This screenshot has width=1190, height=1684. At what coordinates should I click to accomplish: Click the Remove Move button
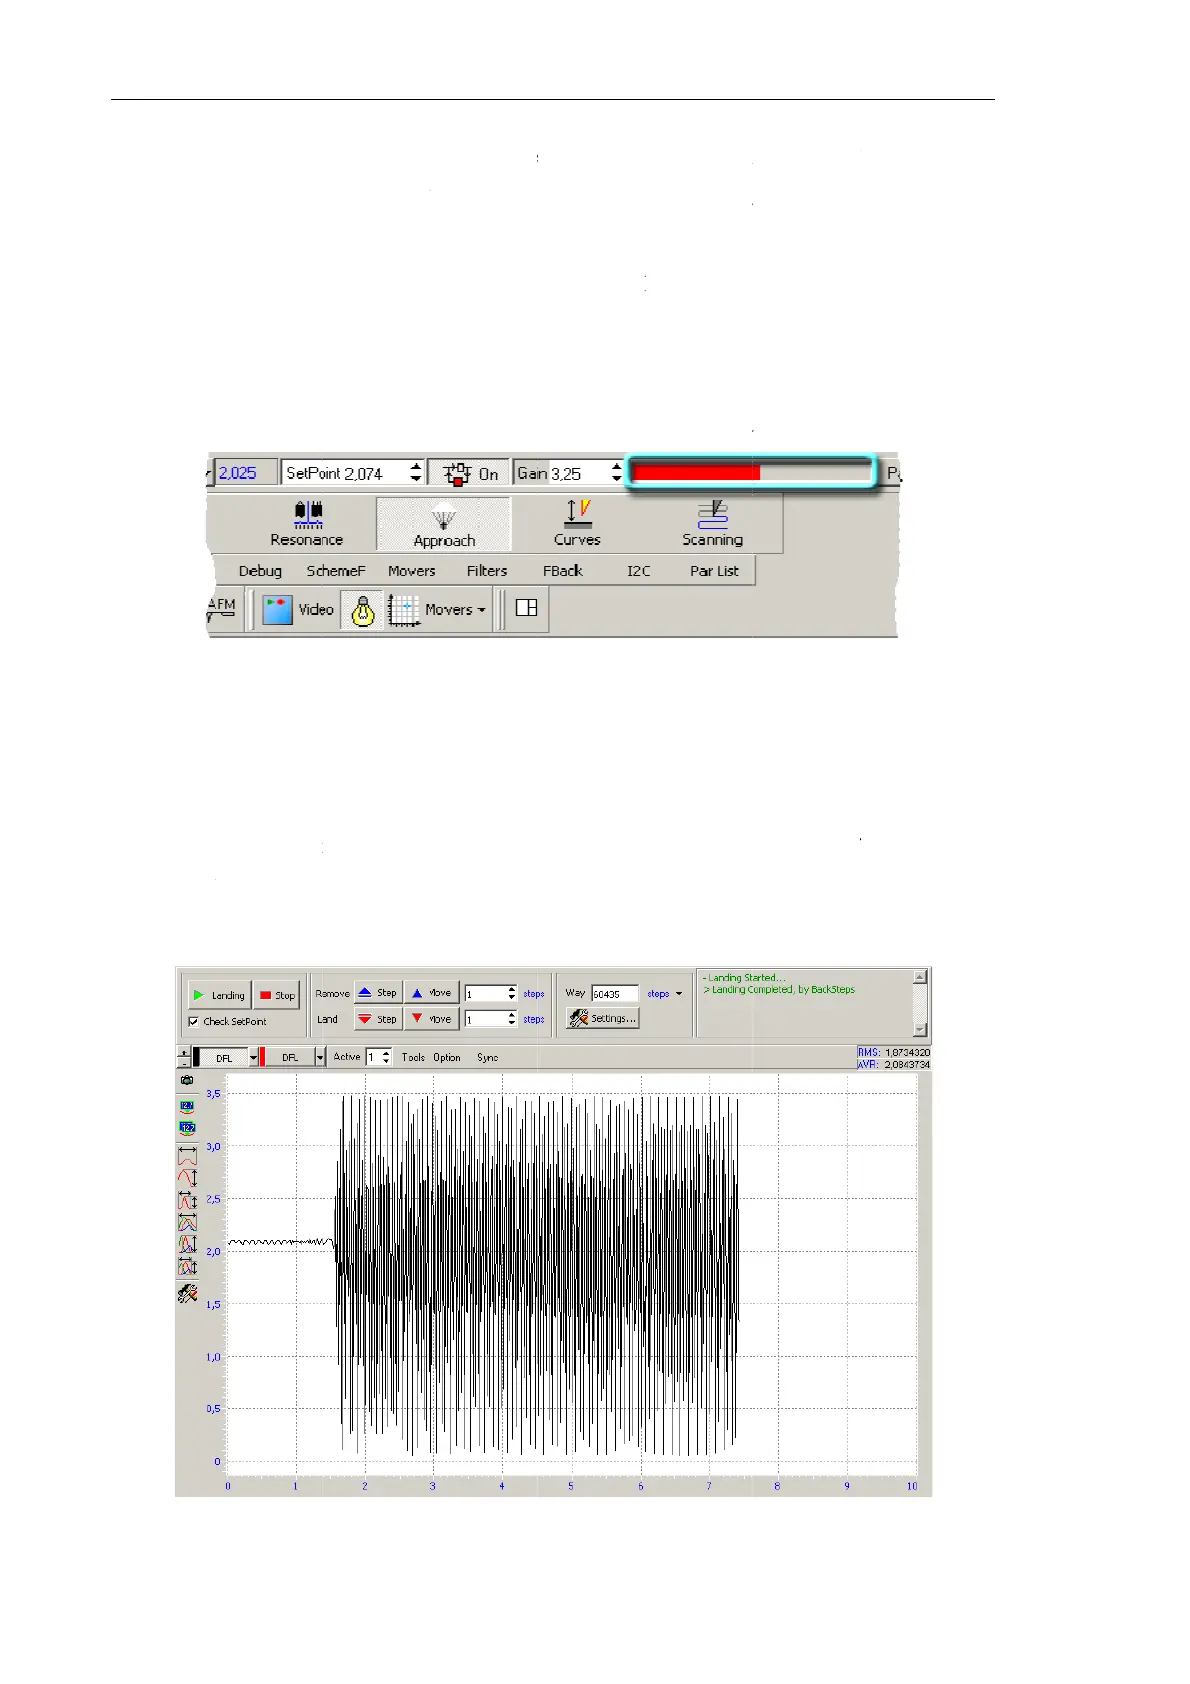point(432,993)
